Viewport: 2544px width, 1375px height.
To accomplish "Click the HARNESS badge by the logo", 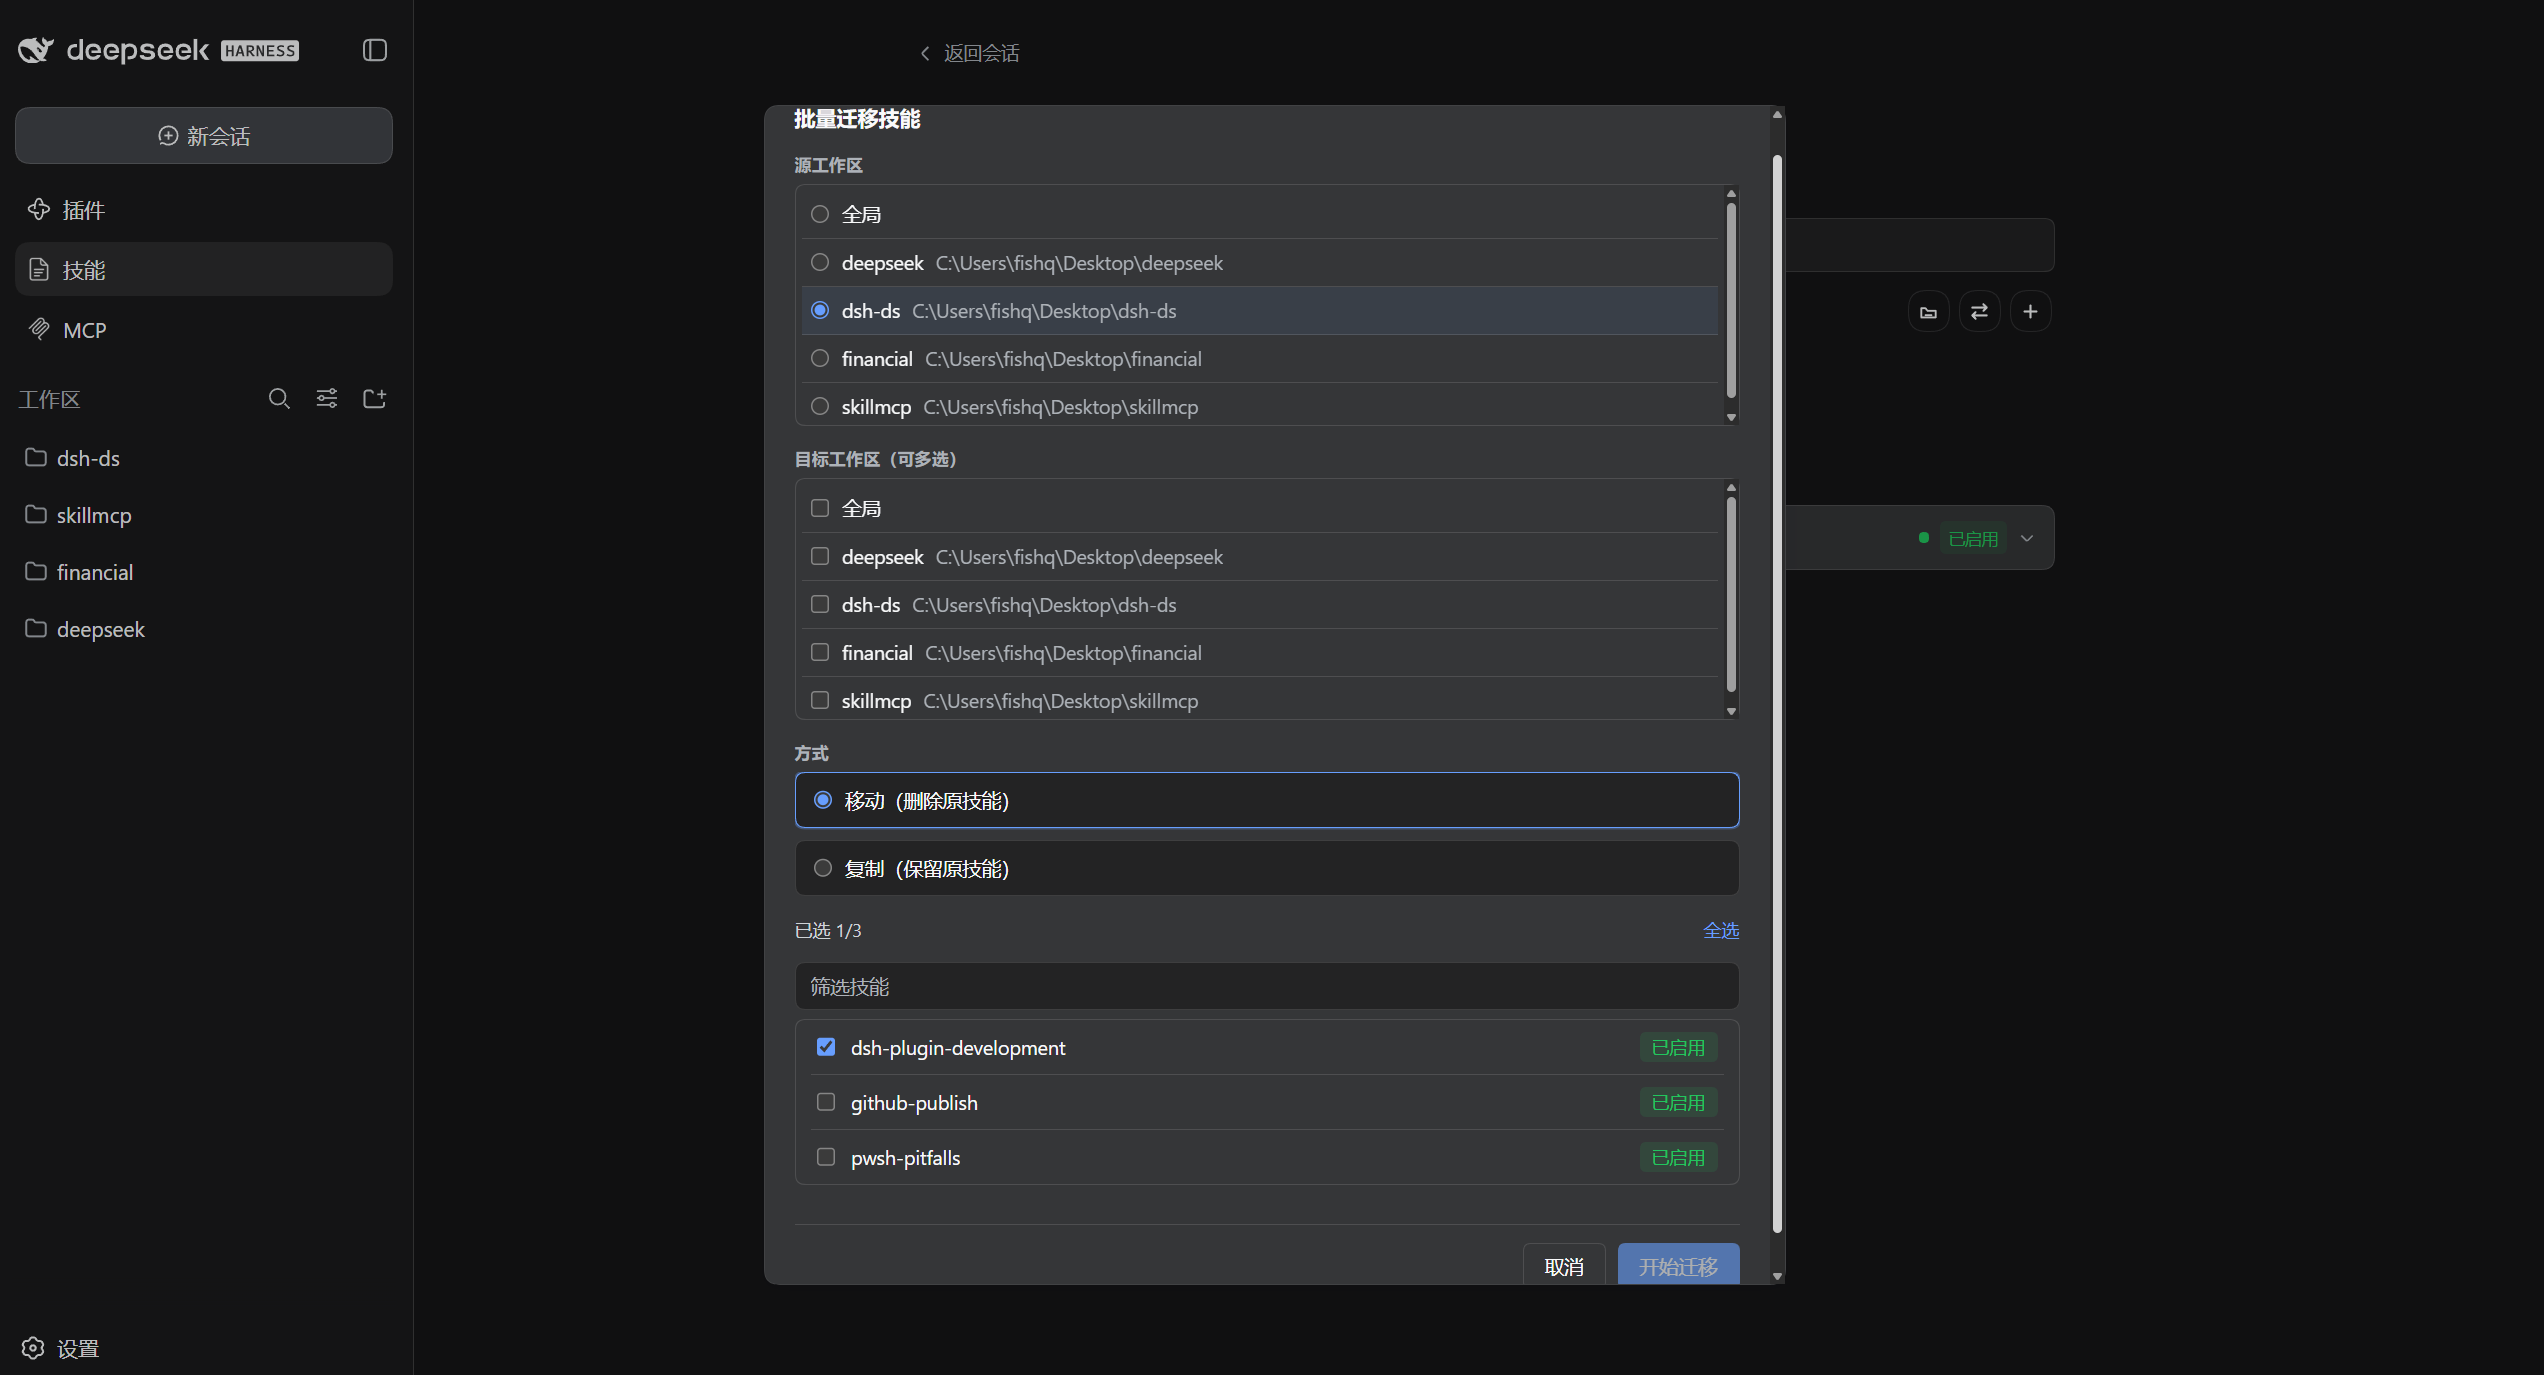I will tap(260, 51).
